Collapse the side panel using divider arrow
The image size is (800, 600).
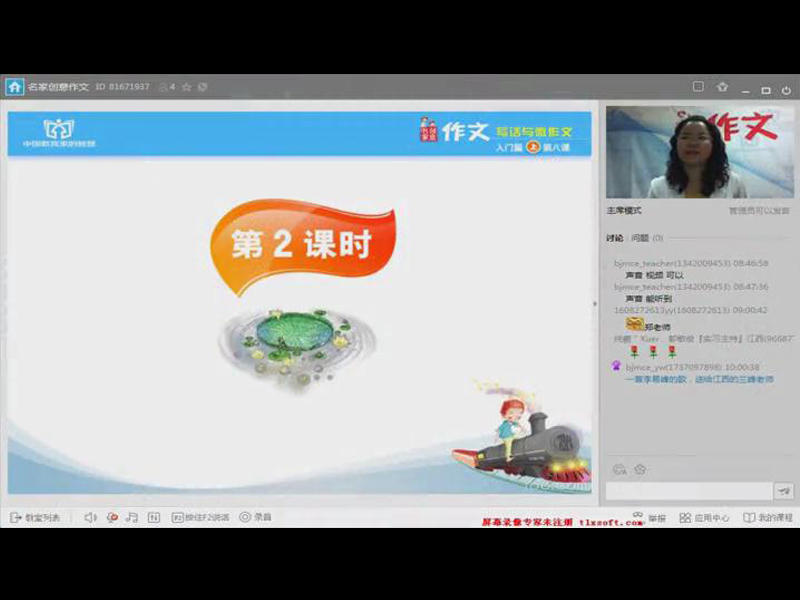pyautogui.click(x=596, y=303)
